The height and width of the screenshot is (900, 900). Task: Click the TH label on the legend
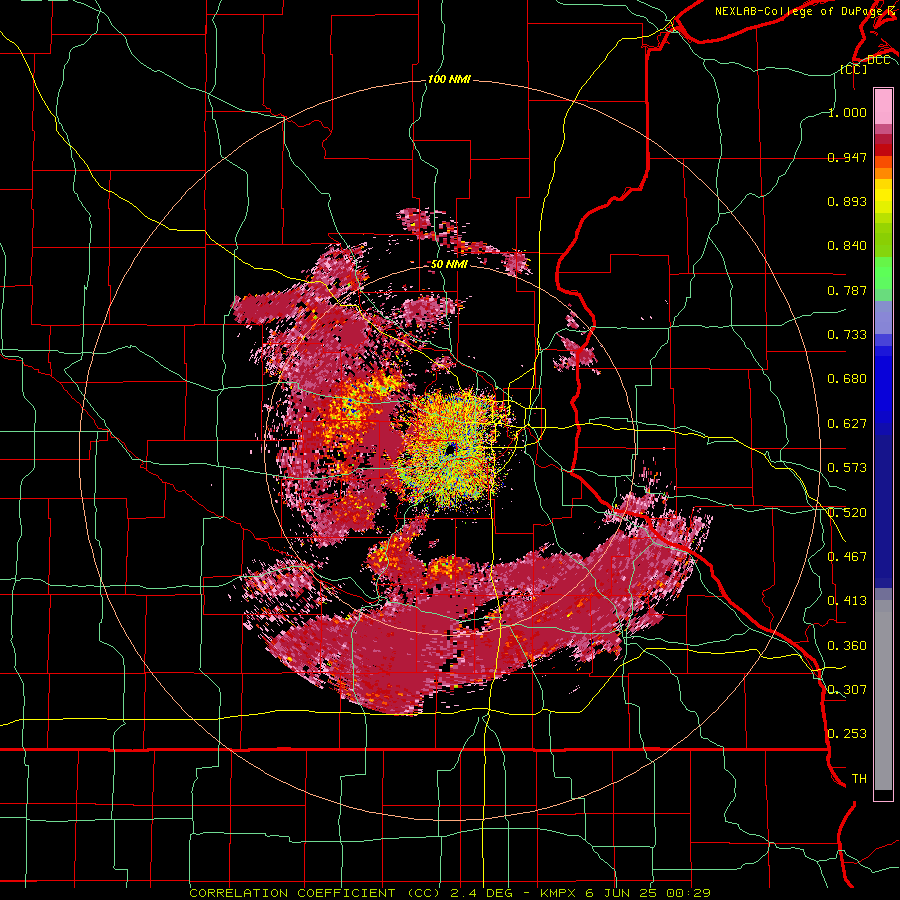[x=859, y=778]
